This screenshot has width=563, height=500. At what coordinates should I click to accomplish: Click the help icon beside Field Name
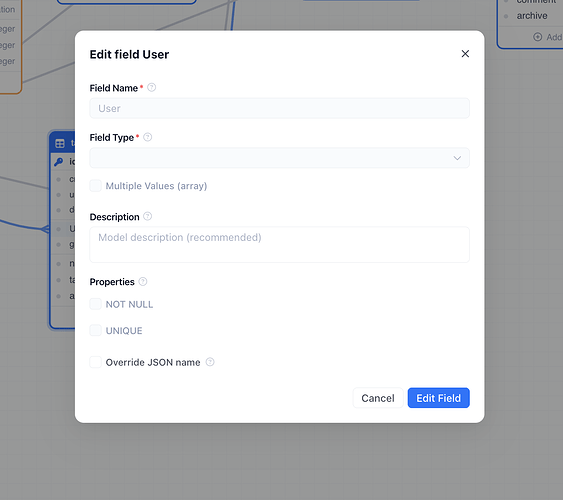pos(152,88)
